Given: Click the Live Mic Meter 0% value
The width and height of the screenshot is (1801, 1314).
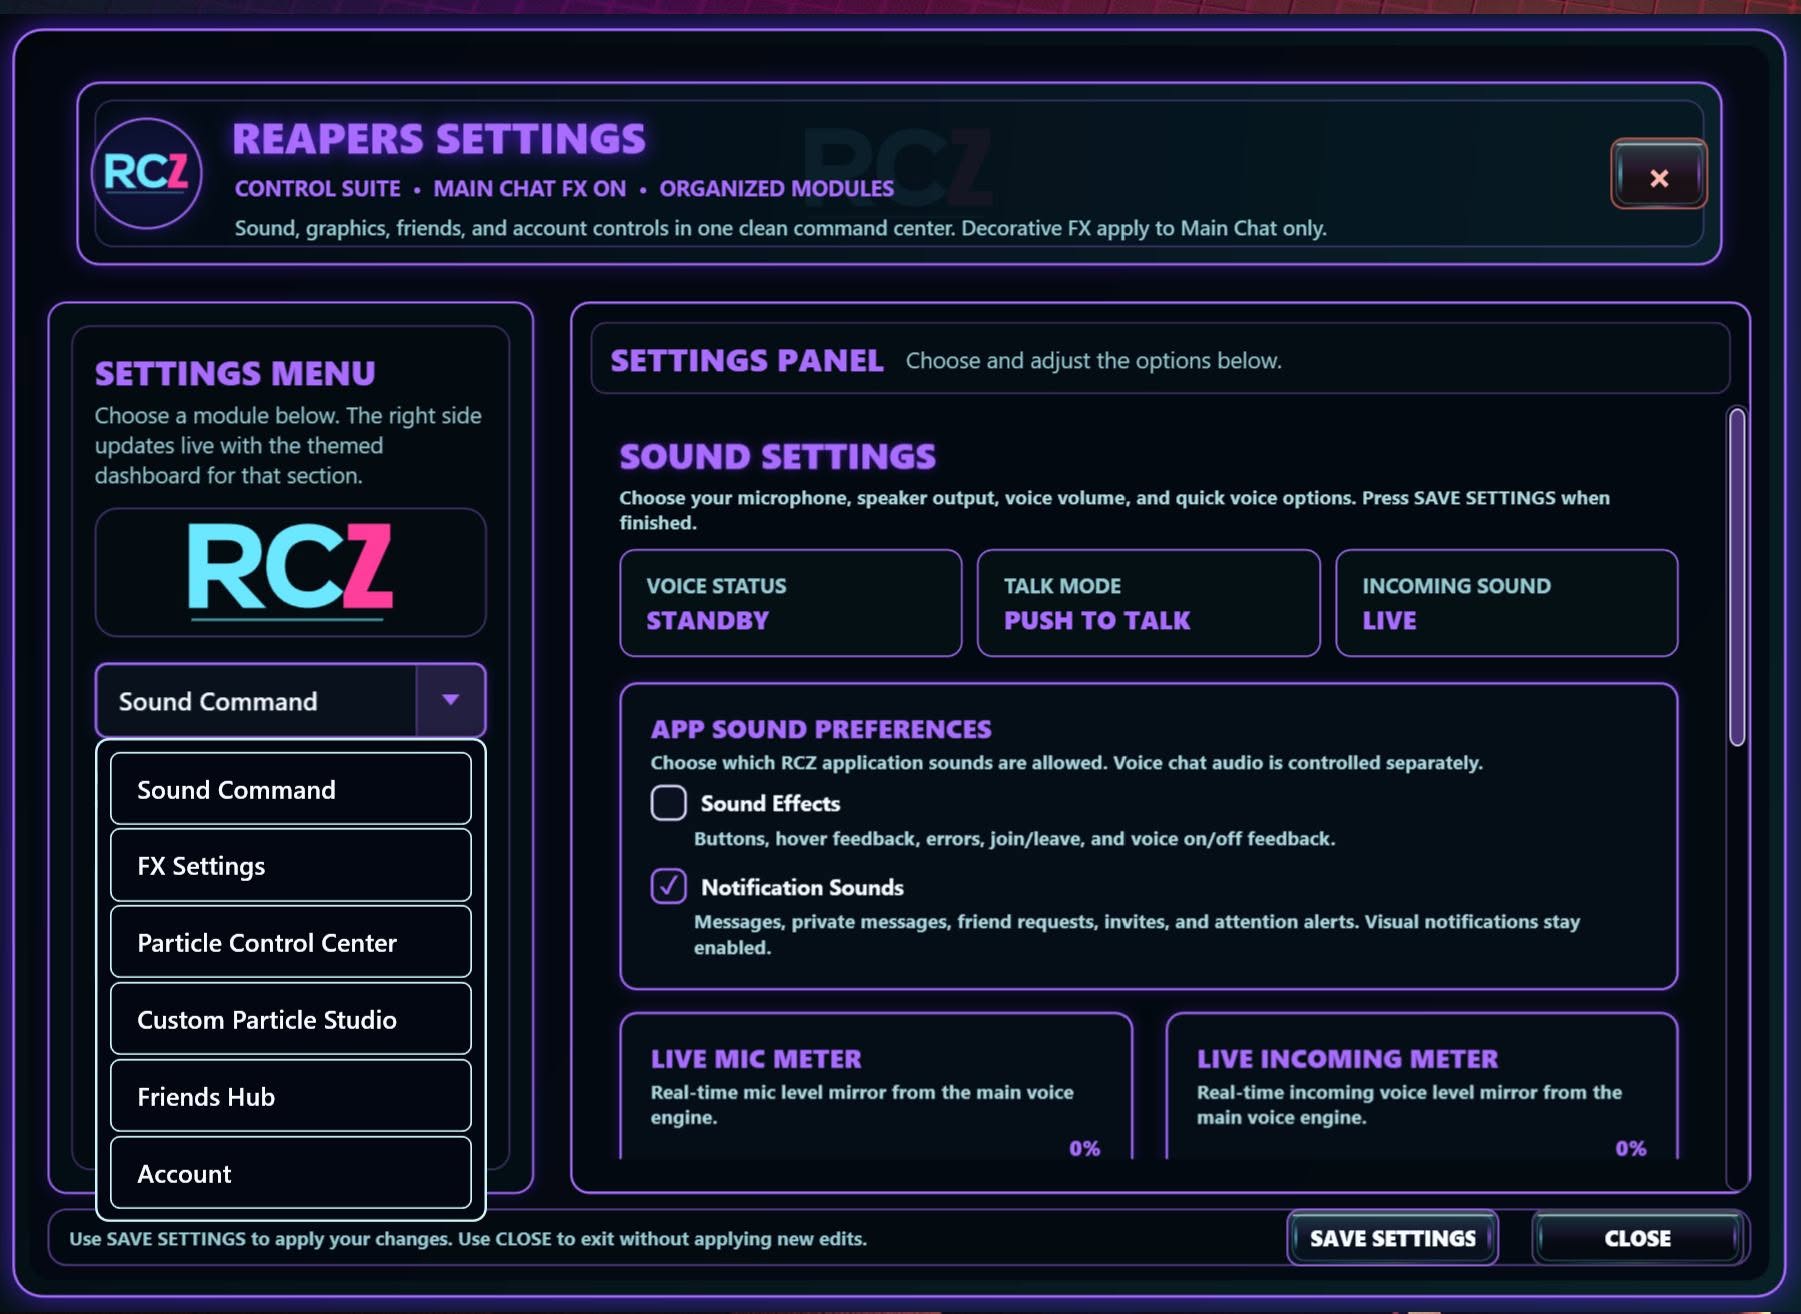Looking at the screenshot, I should (1084, 1148).
